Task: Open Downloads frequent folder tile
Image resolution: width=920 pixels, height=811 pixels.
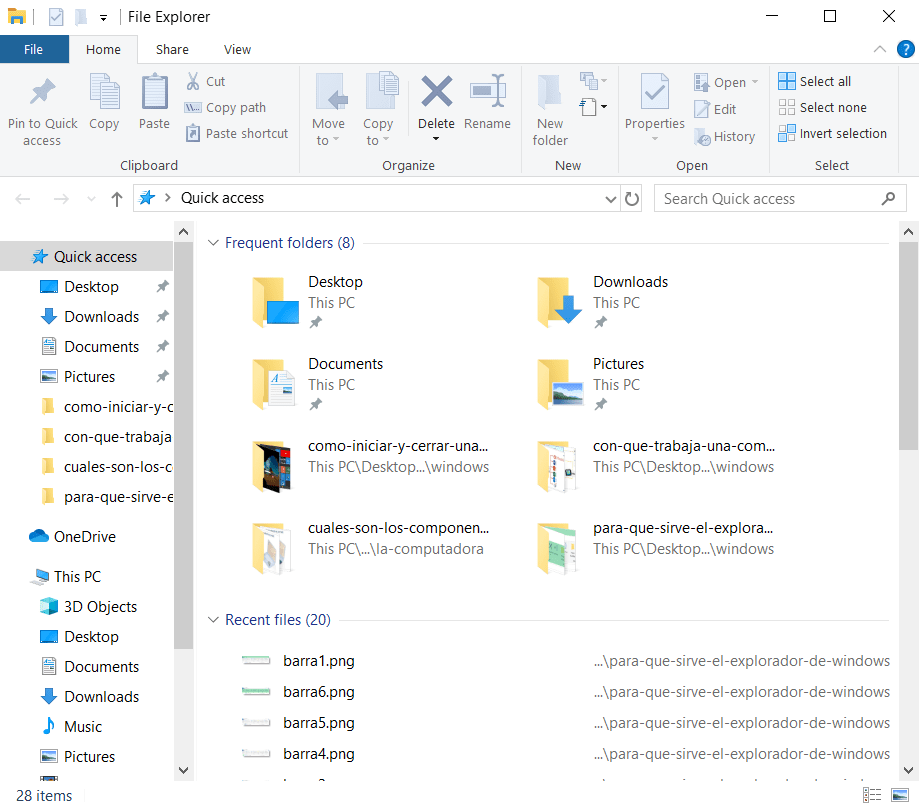Action: (603, 301)
